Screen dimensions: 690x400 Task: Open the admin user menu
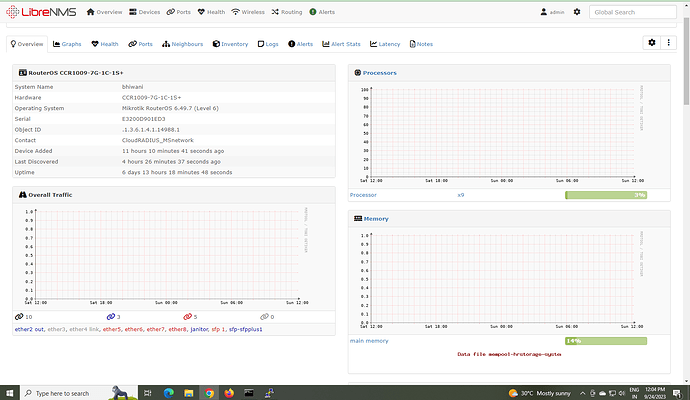pos(552,12)
